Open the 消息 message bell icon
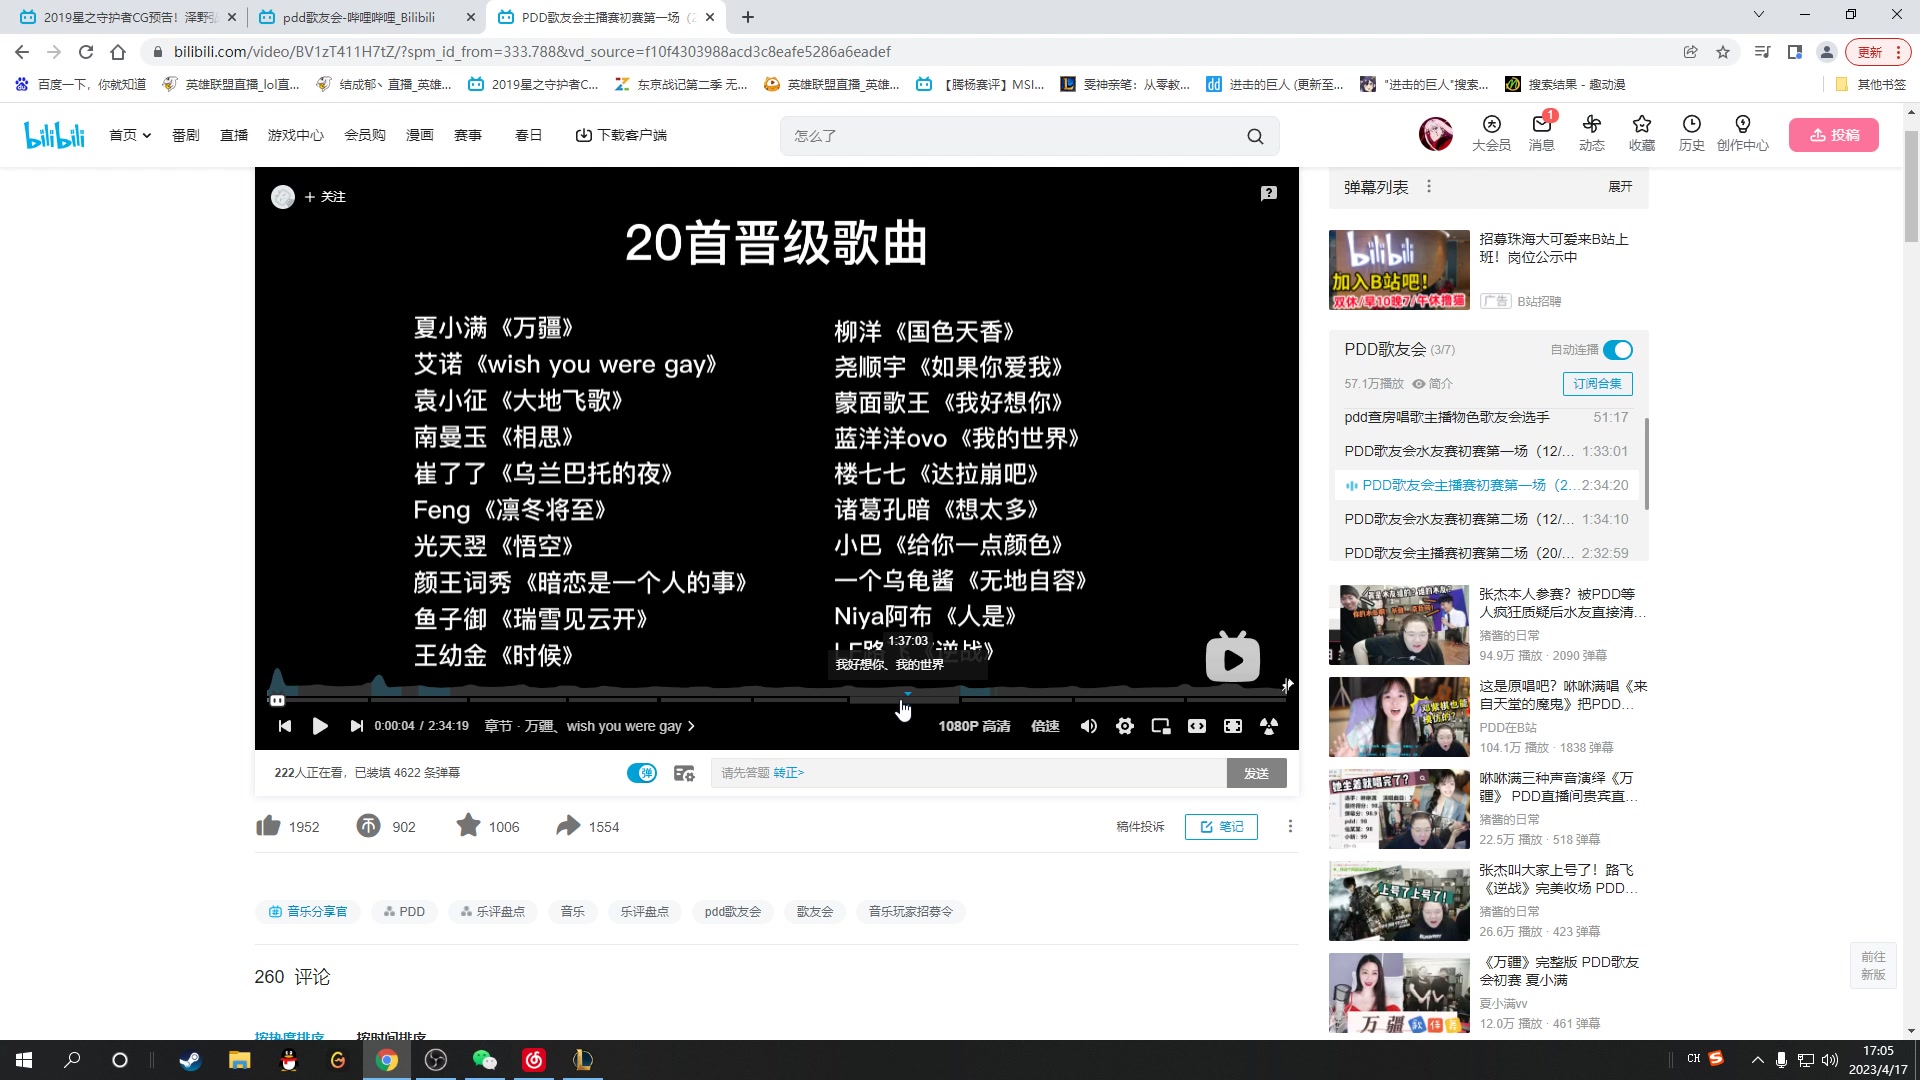Image resolution: width=1920 pixels, height=1080 pixels. 1541,127
